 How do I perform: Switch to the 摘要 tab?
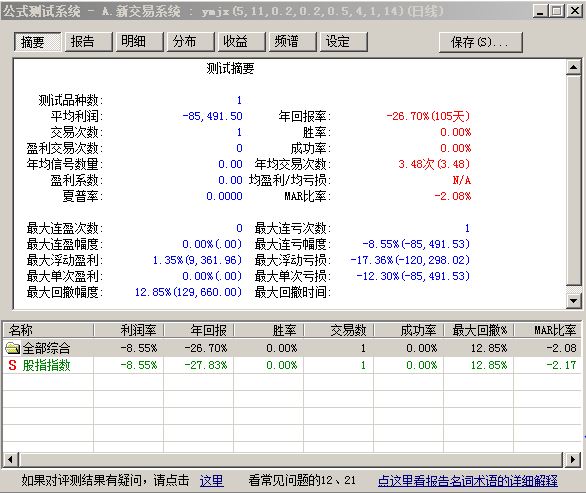[x=37, y=41]
